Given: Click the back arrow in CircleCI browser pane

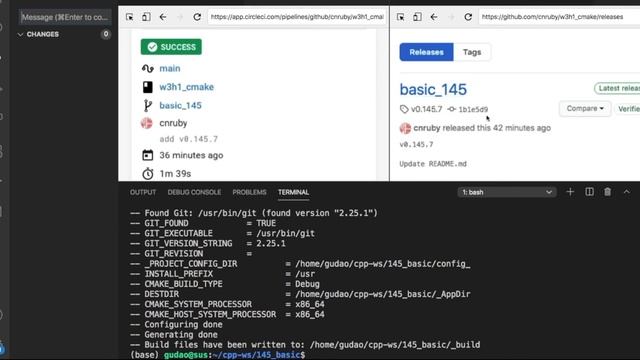Looking at the screenshot, I should tap(163, 17).
